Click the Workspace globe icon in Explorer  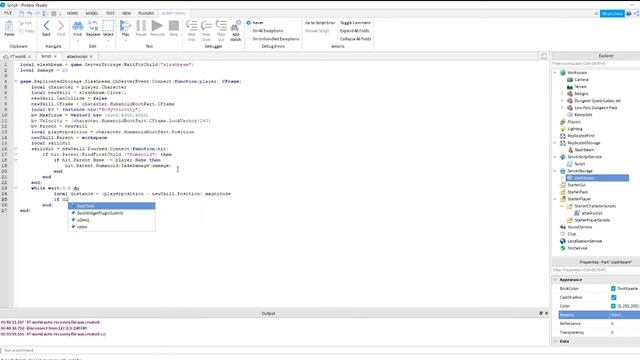[563, 73]
